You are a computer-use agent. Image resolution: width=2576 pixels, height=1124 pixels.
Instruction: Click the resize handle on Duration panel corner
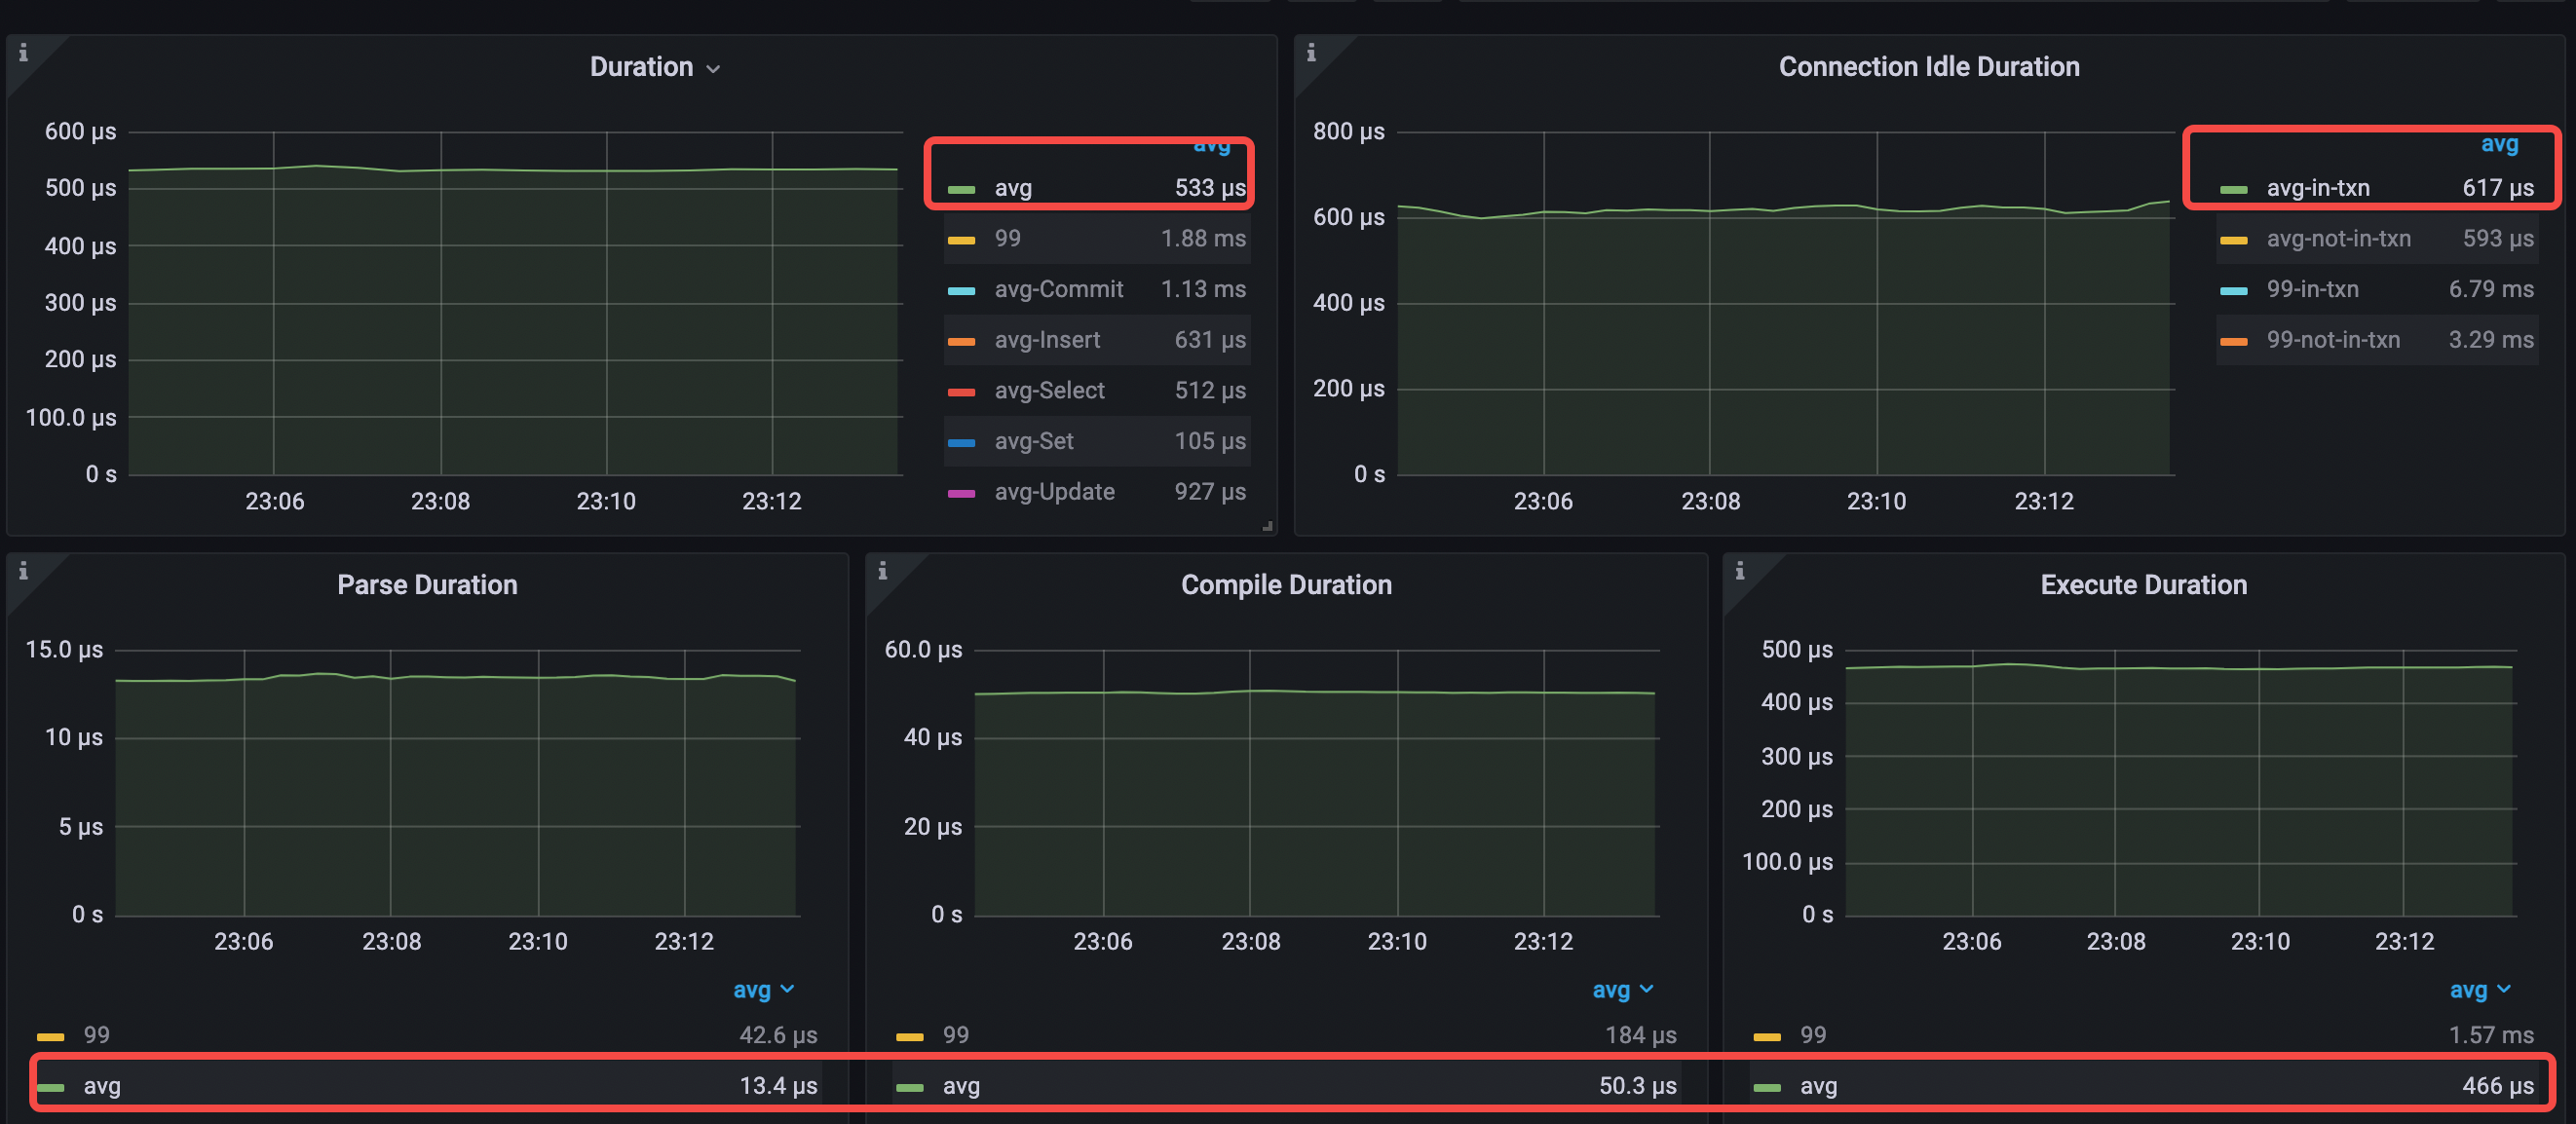coord(1266,524)
